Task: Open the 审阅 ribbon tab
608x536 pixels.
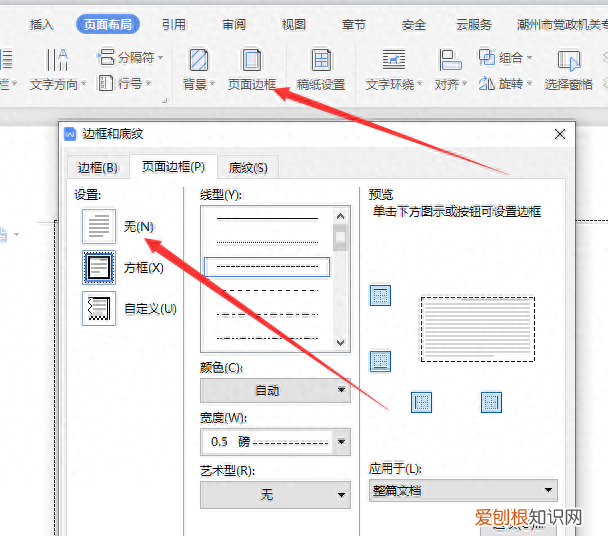Action: [234, 25]
